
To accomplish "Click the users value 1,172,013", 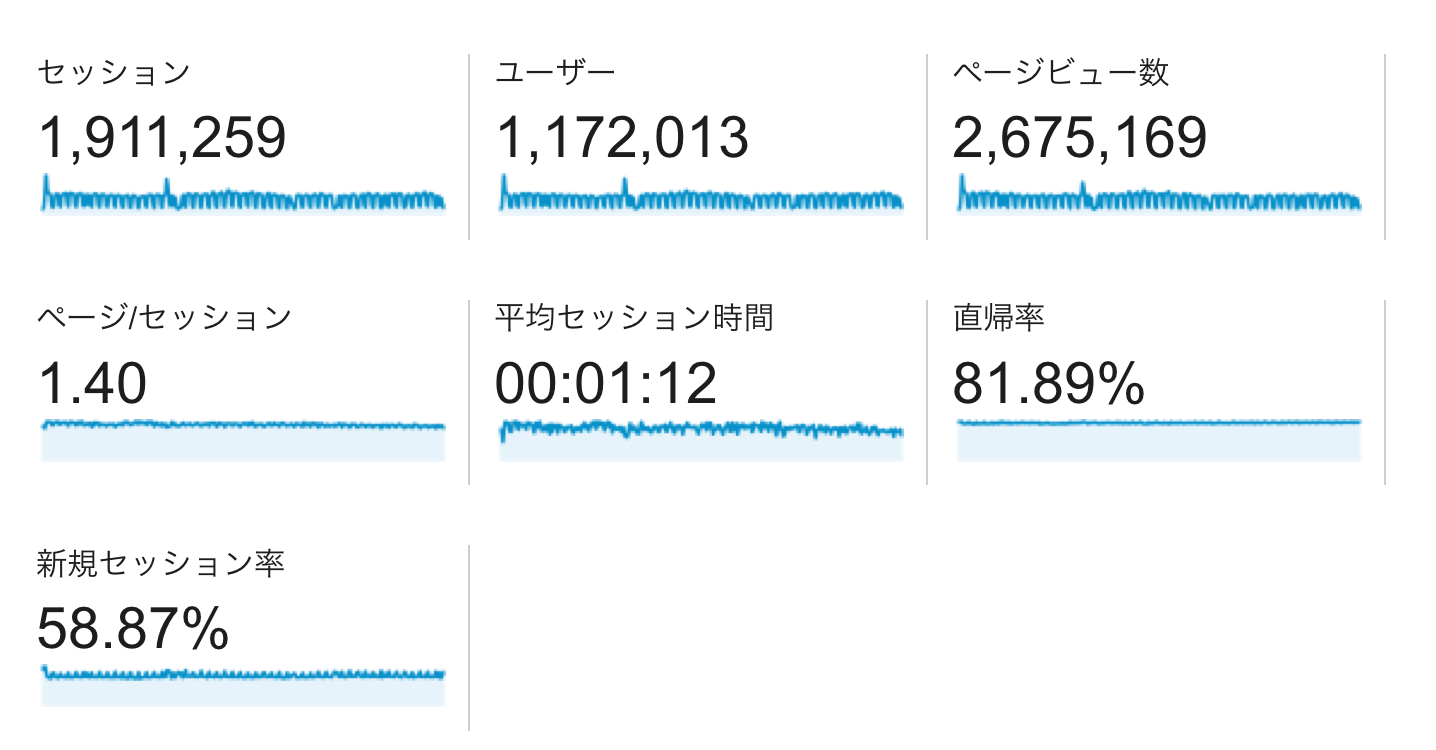I will (622, 138).
